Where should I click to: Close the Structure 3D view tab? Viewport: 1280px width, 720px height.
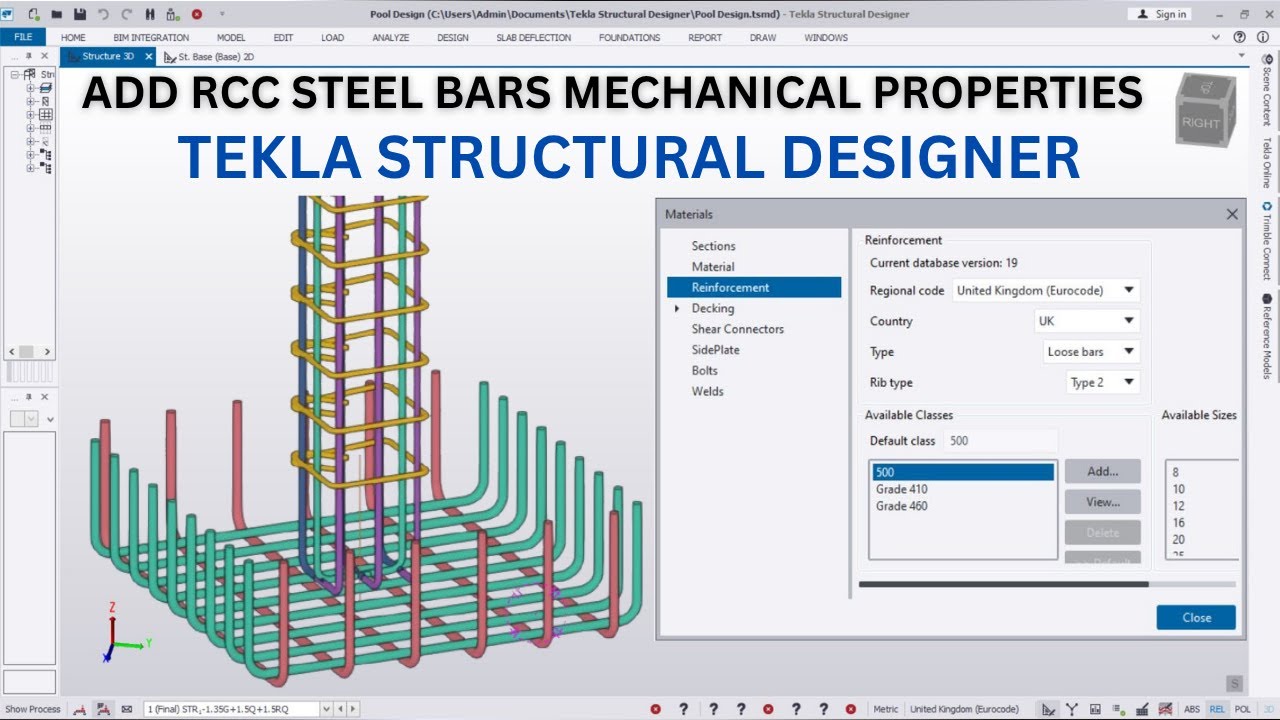tap(149, 57)
